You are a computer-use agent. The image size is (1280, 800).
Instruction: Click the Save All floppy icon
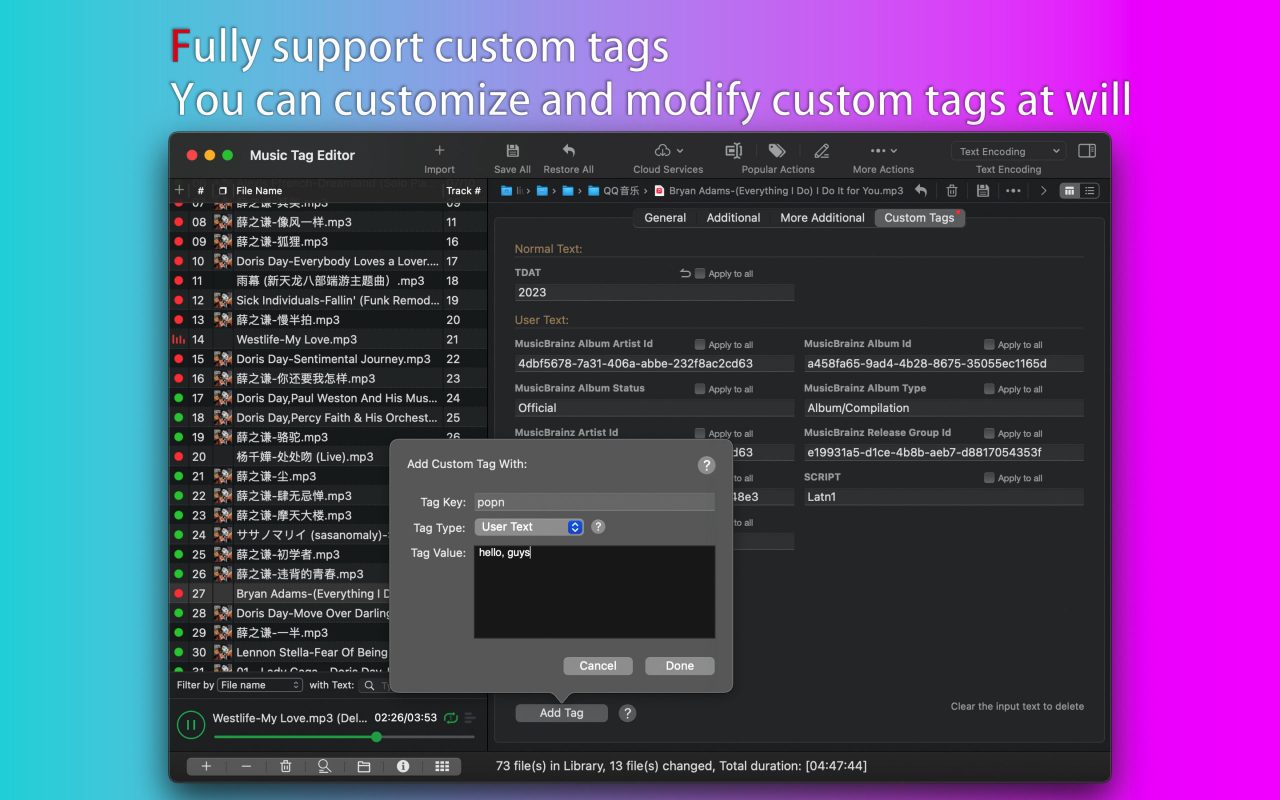pos(512,151)
